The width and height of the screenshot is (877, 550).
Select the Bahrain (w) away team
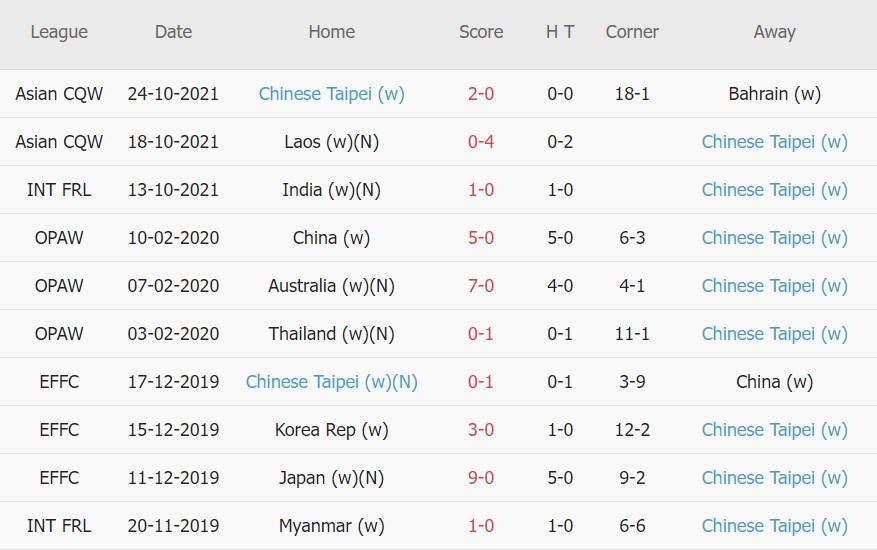click(774, 94)
